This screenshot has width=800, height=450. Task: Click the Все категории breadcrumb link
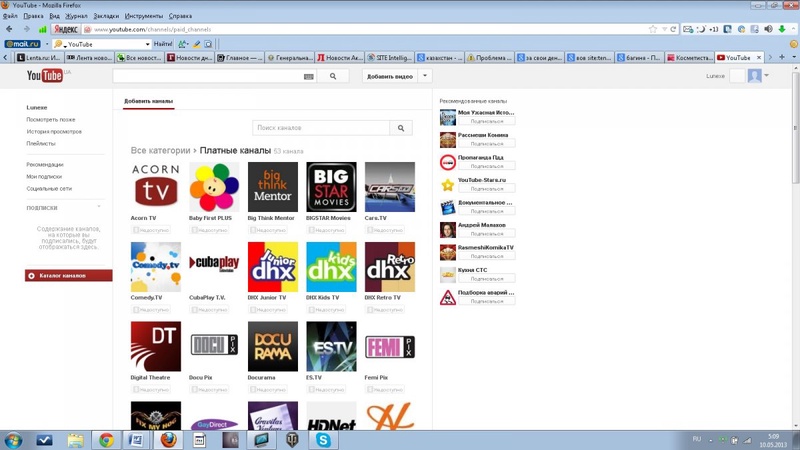click(160, 151)
